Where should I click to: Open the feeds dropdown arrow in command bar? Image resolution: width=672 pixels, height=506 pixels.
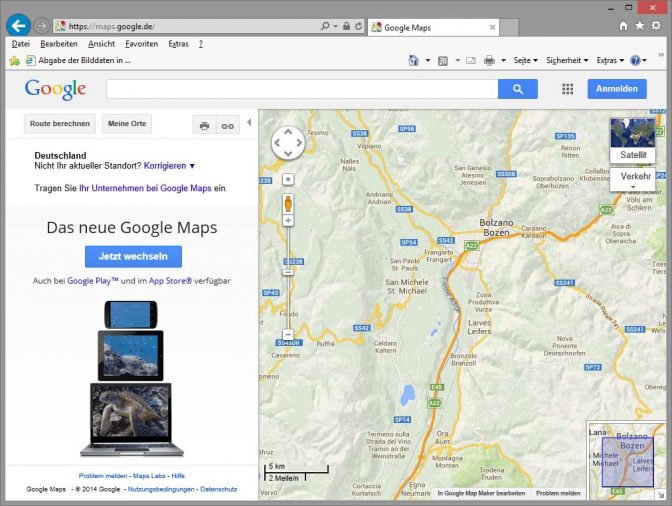pos(457,61)
